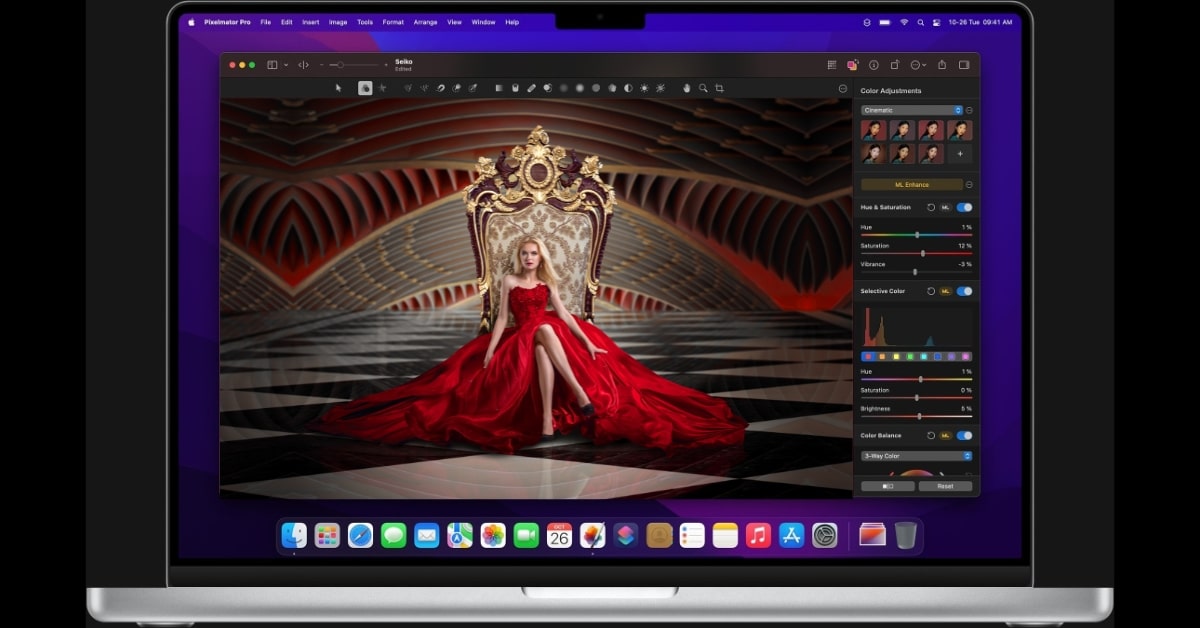
Task: Open the Format menu
Action: (x=393, y=22)
